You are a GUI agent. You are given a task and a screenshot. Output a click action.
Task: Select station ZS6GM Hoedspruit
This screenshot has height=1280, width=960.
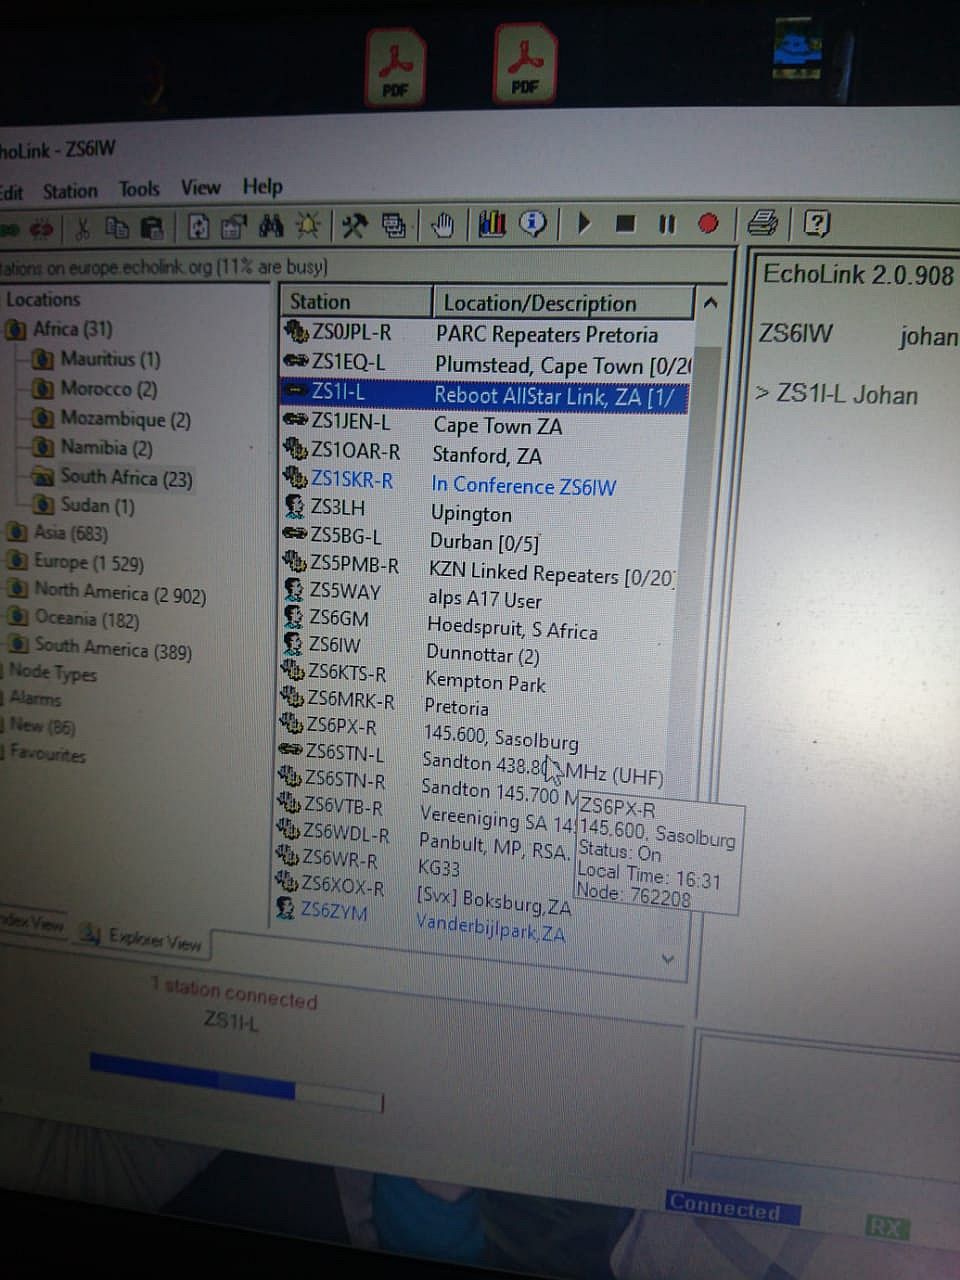pos(480,623)
